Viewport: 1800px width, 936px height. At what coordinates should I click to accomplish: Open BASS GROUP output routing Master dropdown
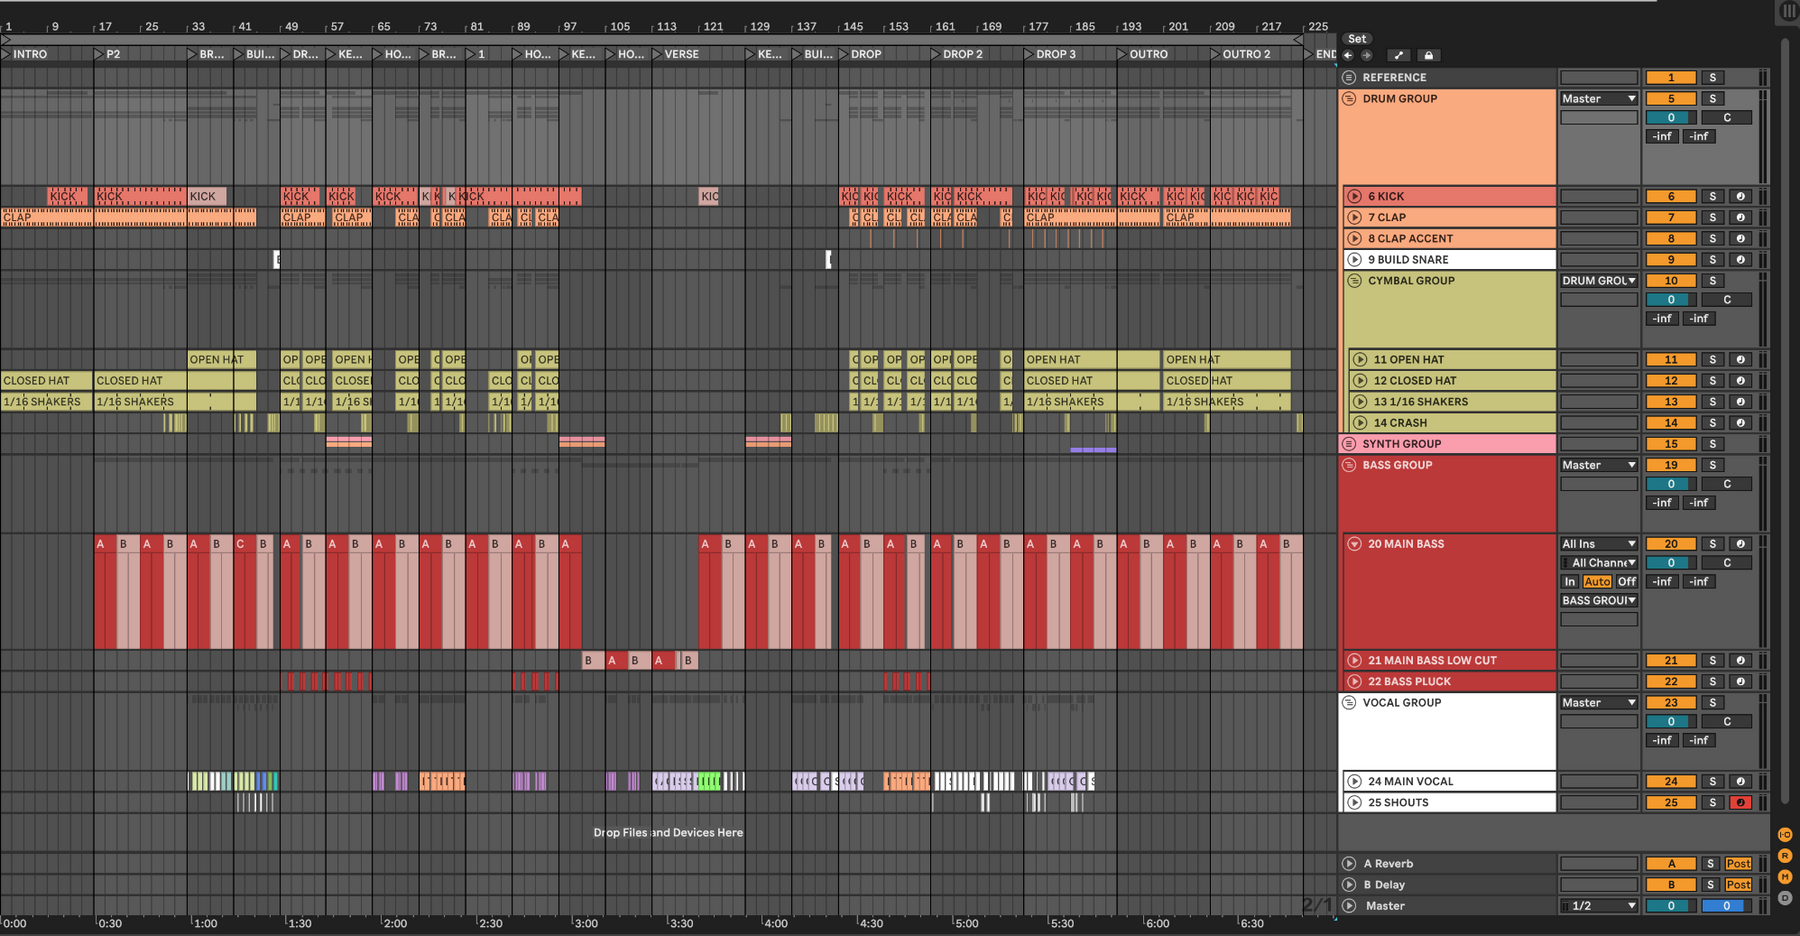pos(1599,465)
